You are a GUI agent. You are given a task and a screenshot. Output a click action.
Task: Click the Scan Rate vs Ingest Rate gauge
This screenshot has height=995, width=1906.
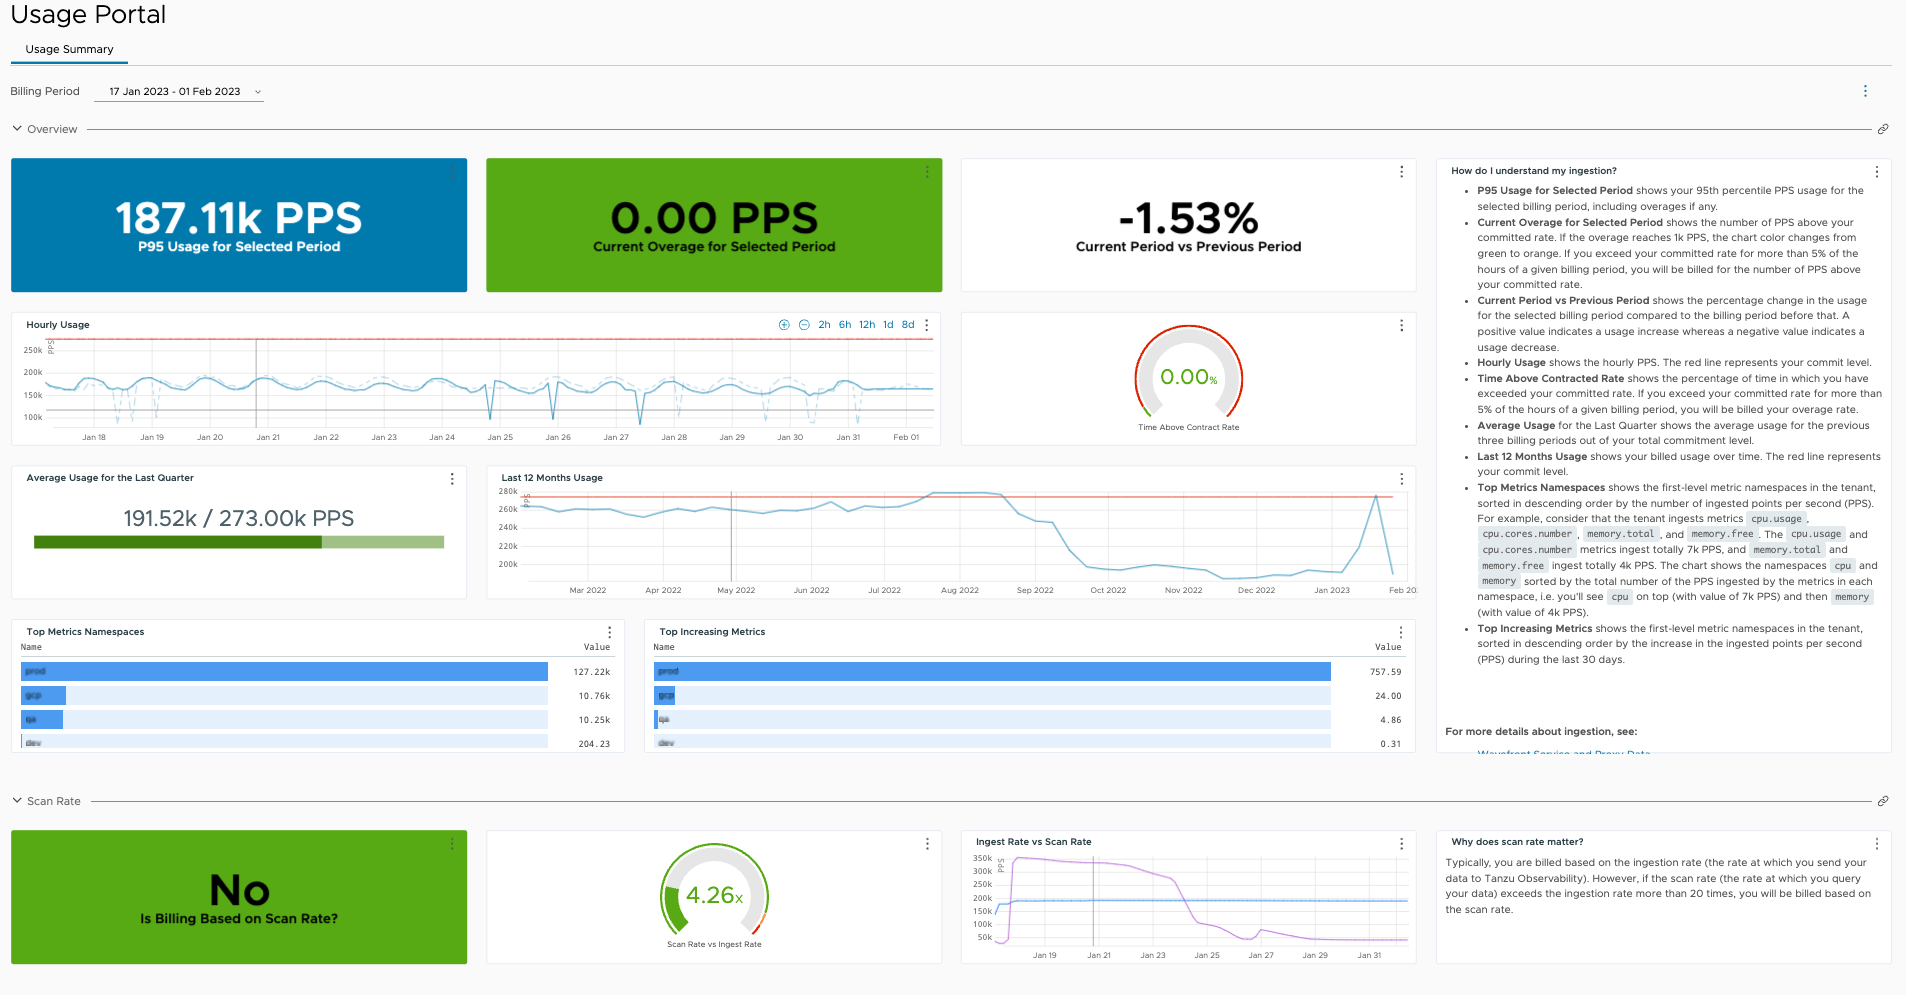(x=714, y=890)
